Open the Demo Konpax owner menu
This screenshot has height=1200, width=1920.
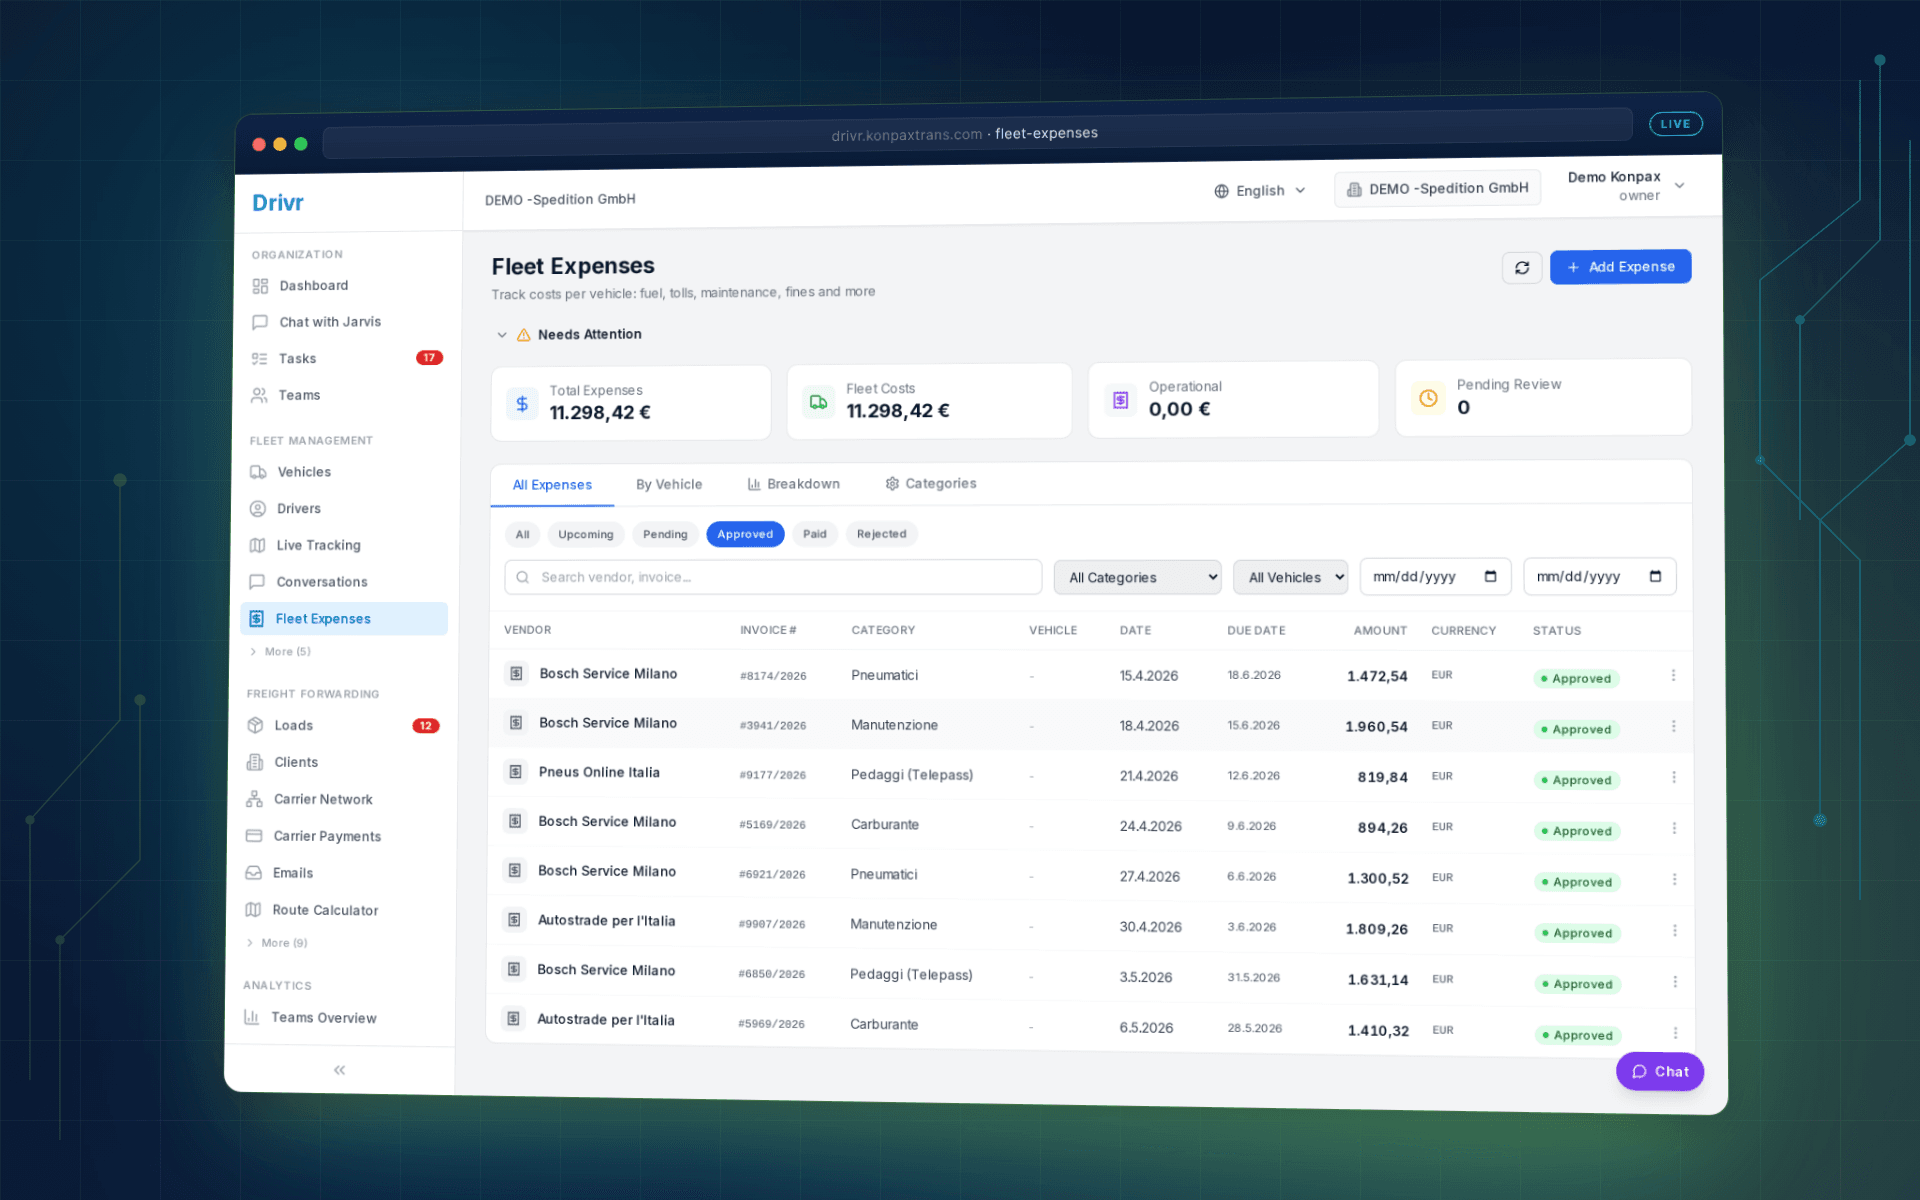point(1626,186)
